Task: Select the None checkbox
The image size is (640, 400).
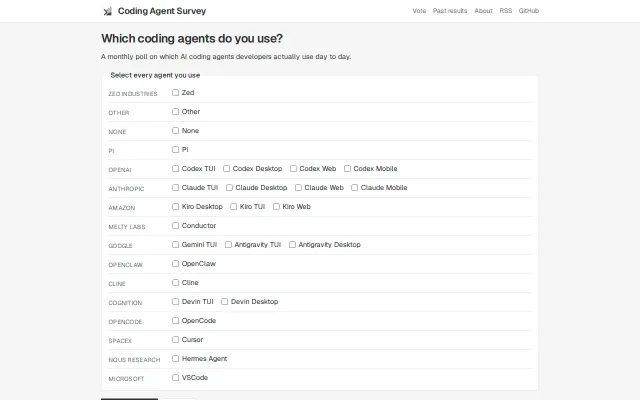Action: [176, 131]
